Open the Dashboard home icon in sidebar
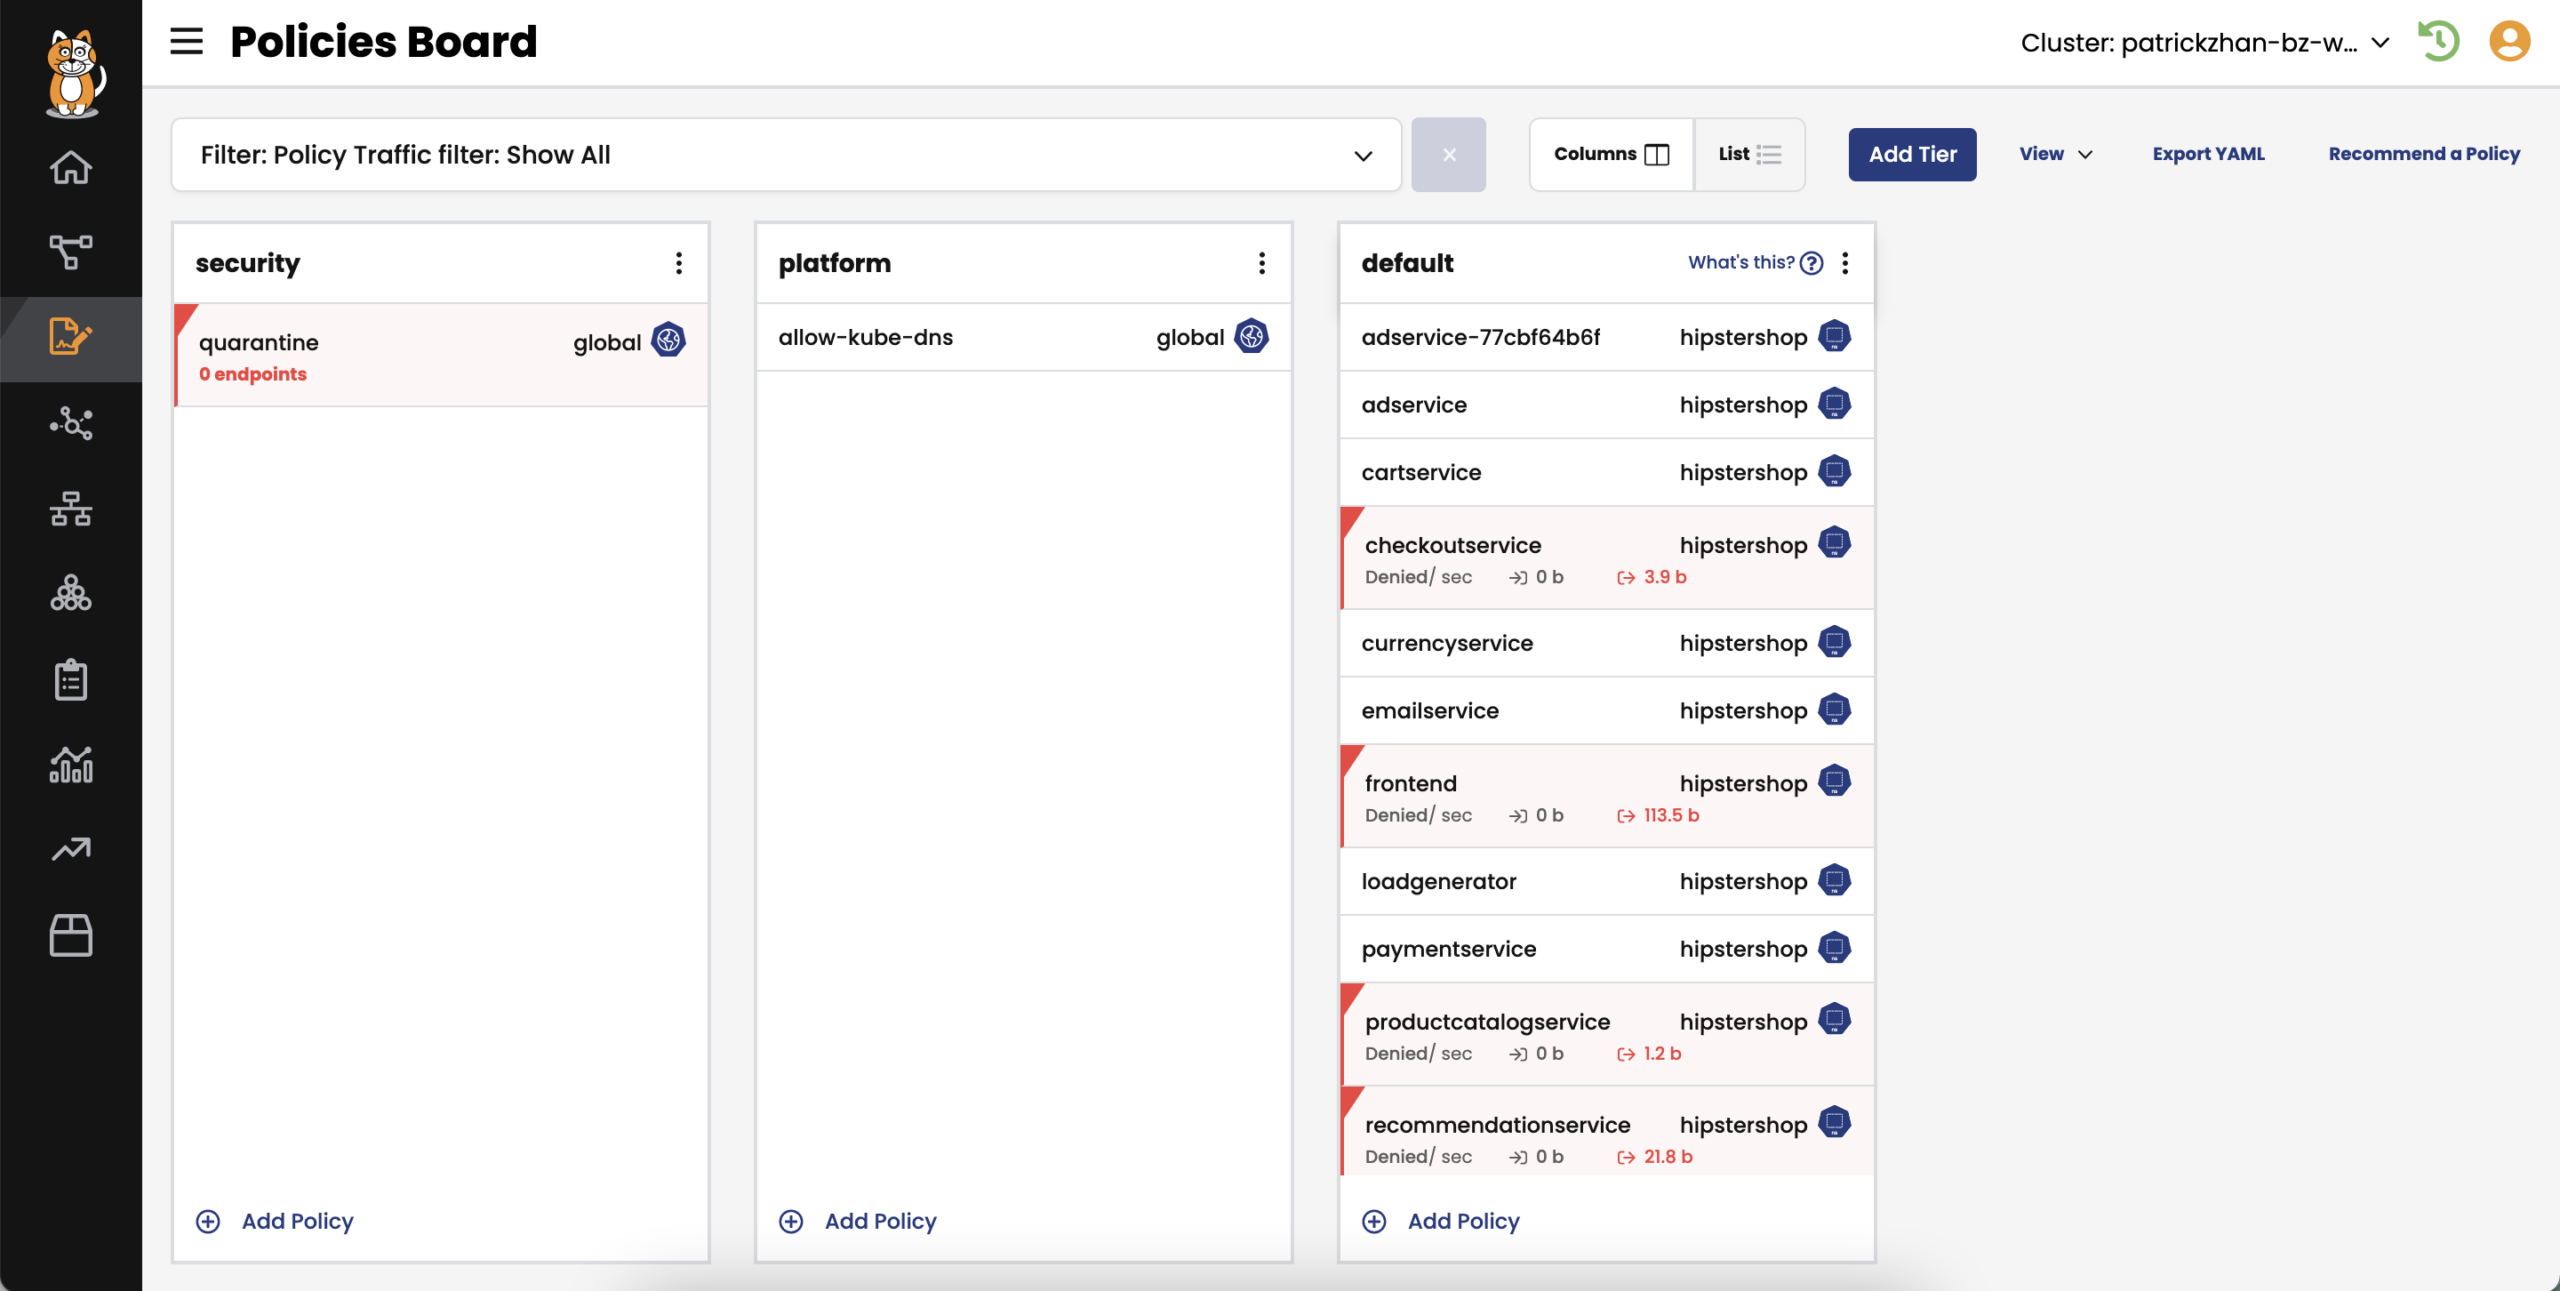 70,167
